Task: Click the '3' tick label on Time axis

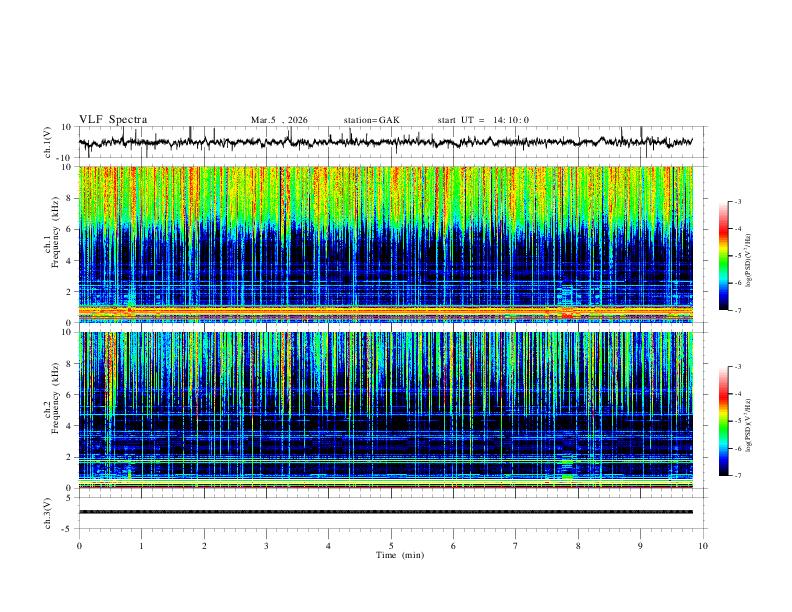Action: tap(266, 546)
